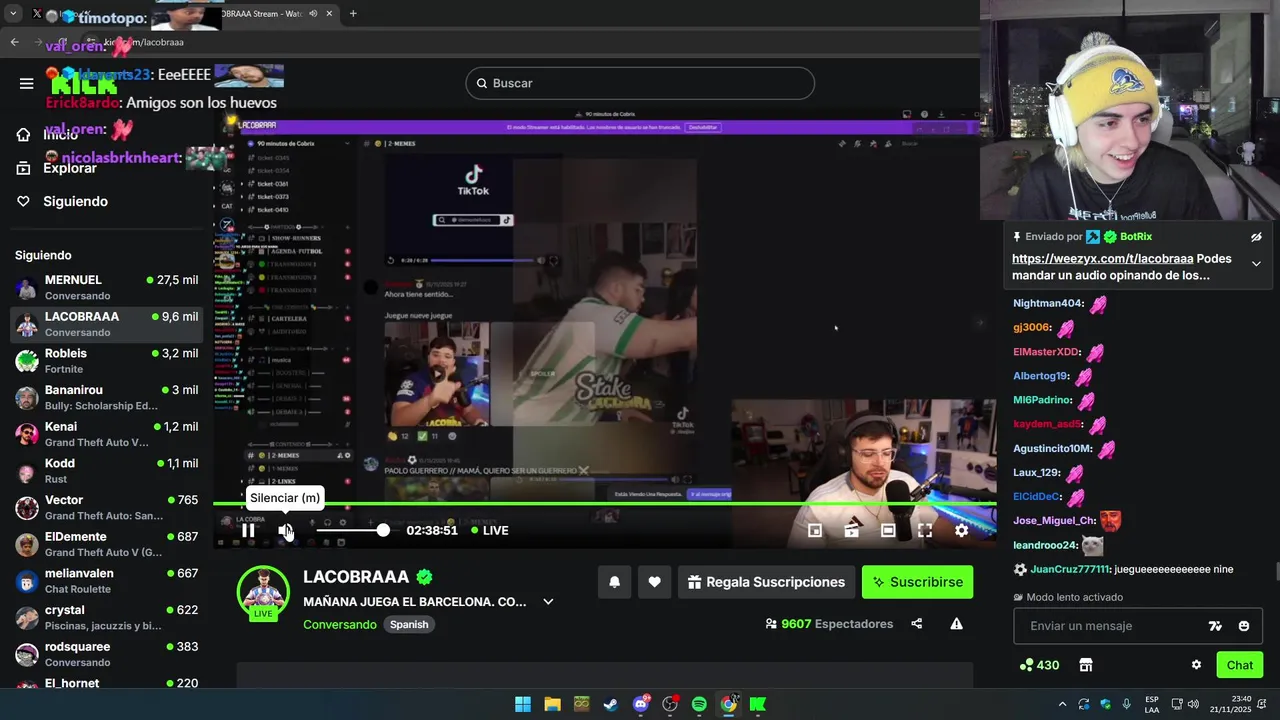
Task: Open Explorar in sidebar
Action: click(x=56, y=168)
